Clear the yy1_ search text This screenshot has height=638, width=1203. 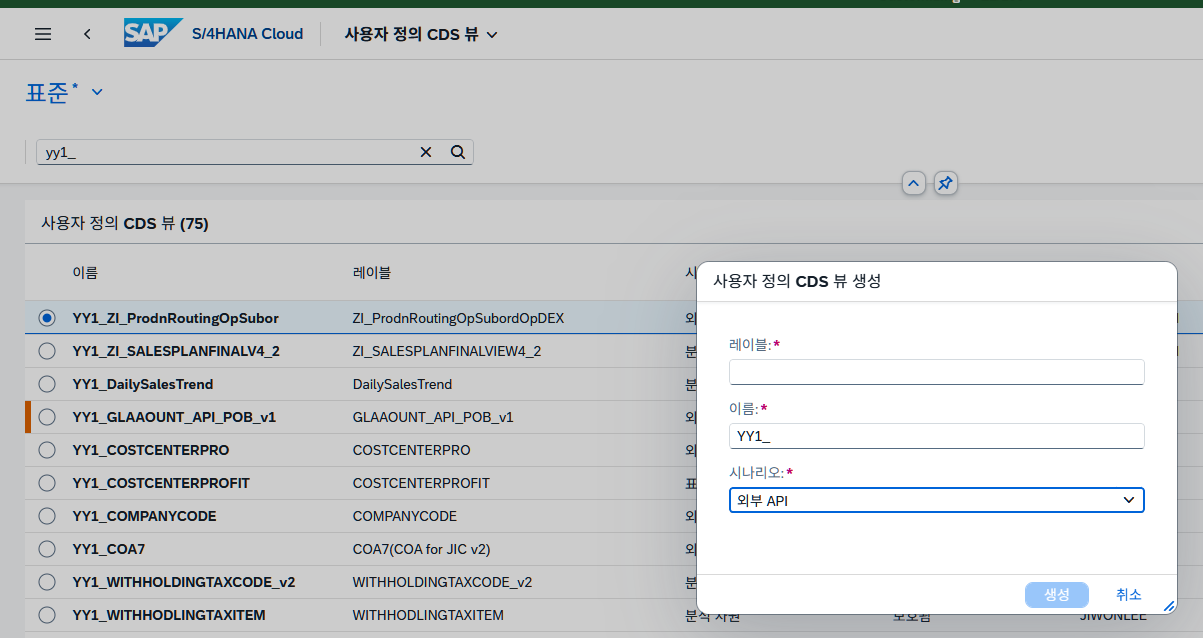click(426, 152)
